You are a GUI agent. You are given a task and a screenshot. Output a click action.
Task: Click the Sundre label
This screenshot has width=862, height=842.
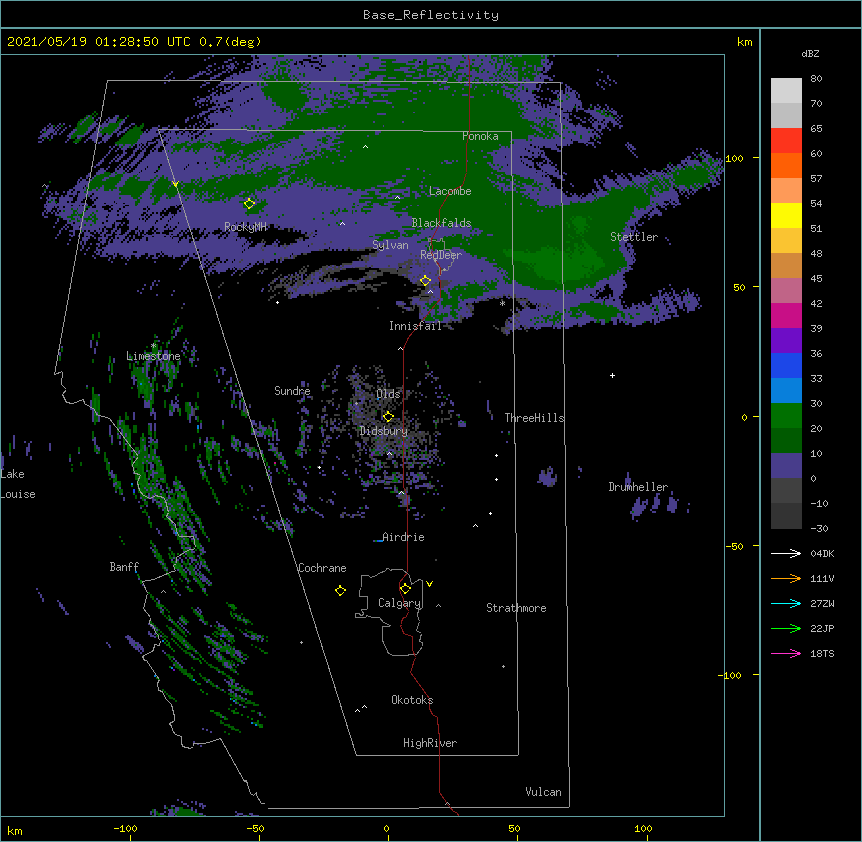click(x=292, y=391)
